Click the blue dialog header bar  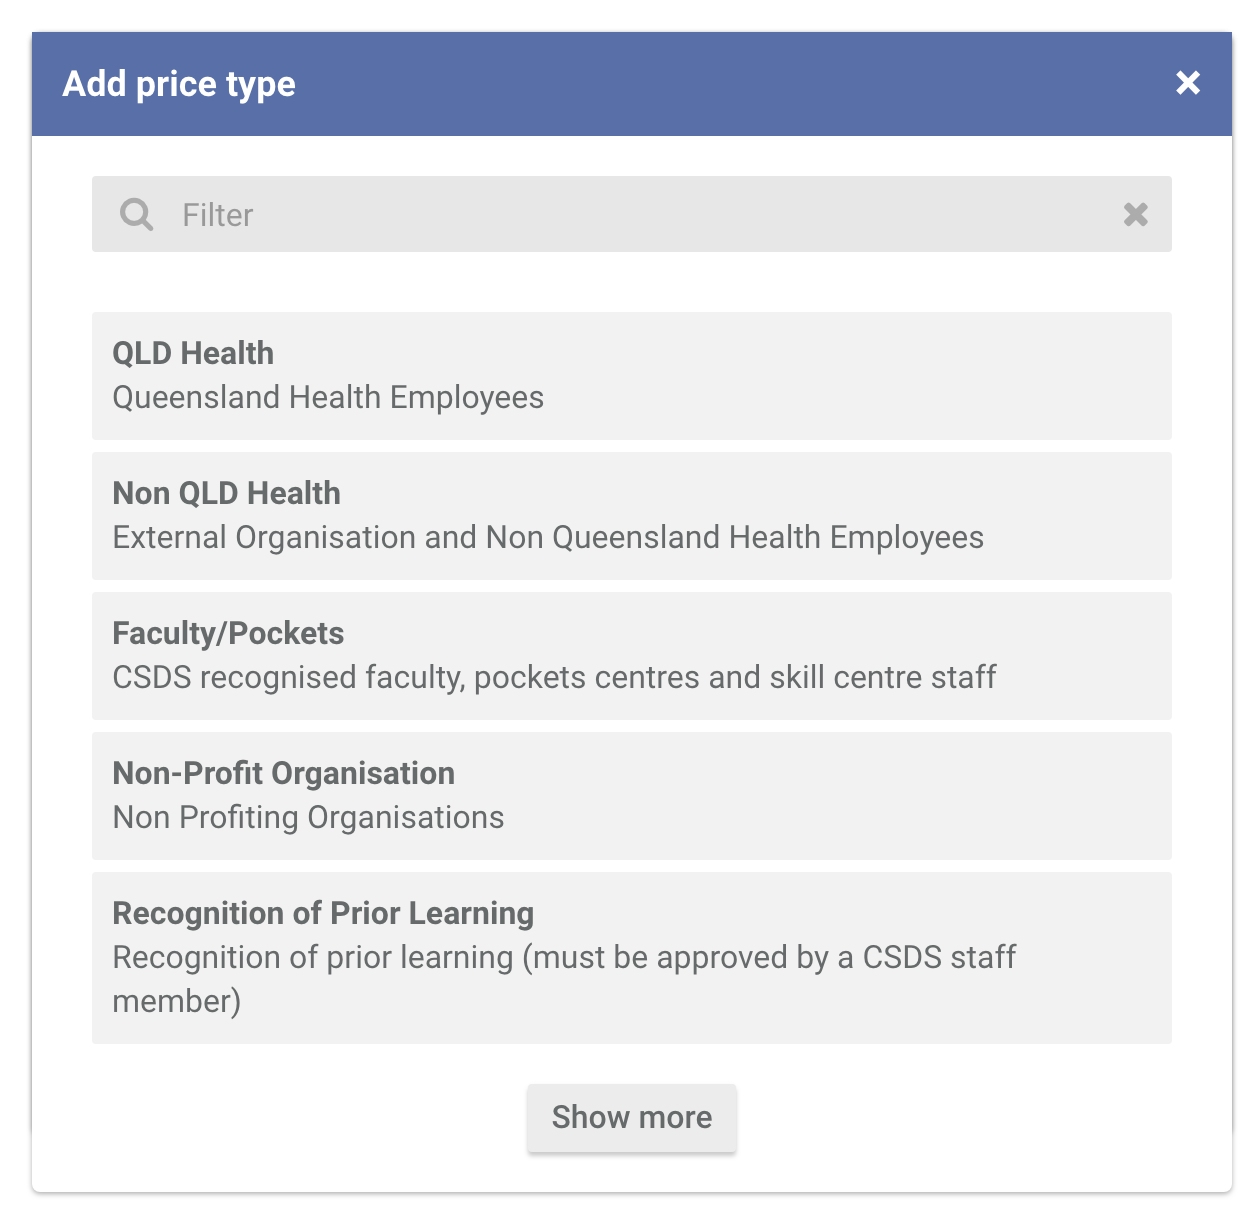pyautogui.click(x=632, y=84)
